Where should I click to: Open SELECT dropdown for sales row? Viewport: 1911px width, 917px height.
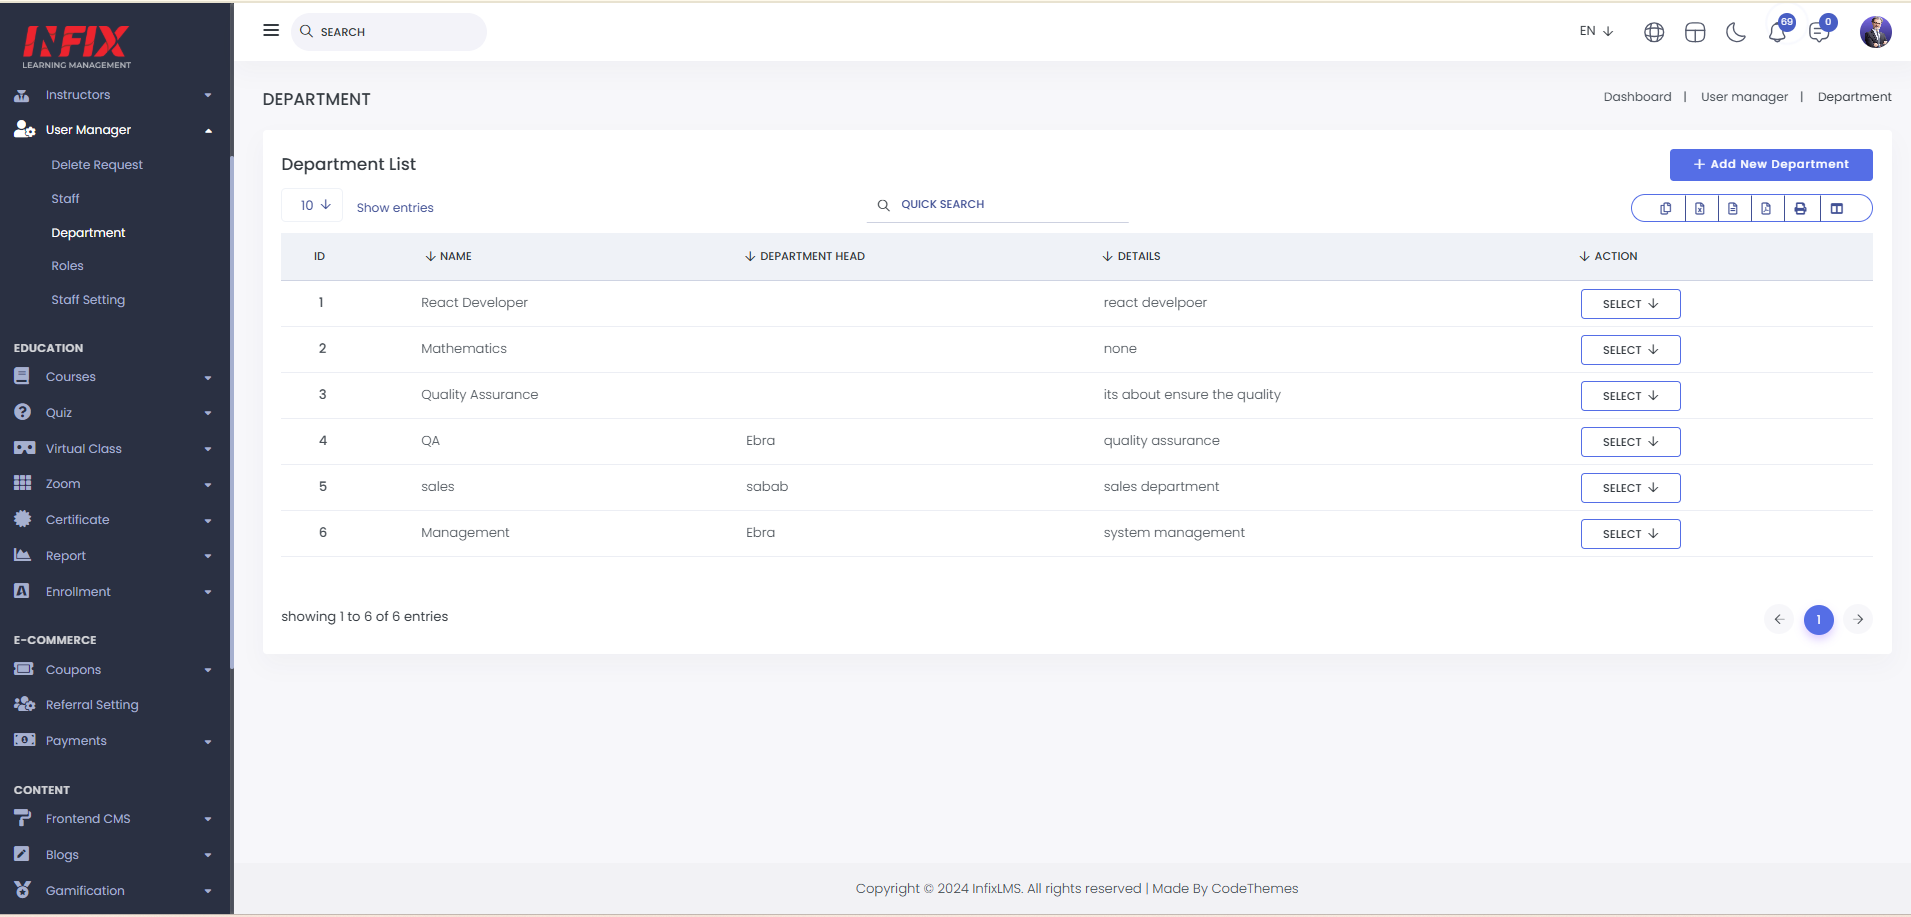[1630, 488]
